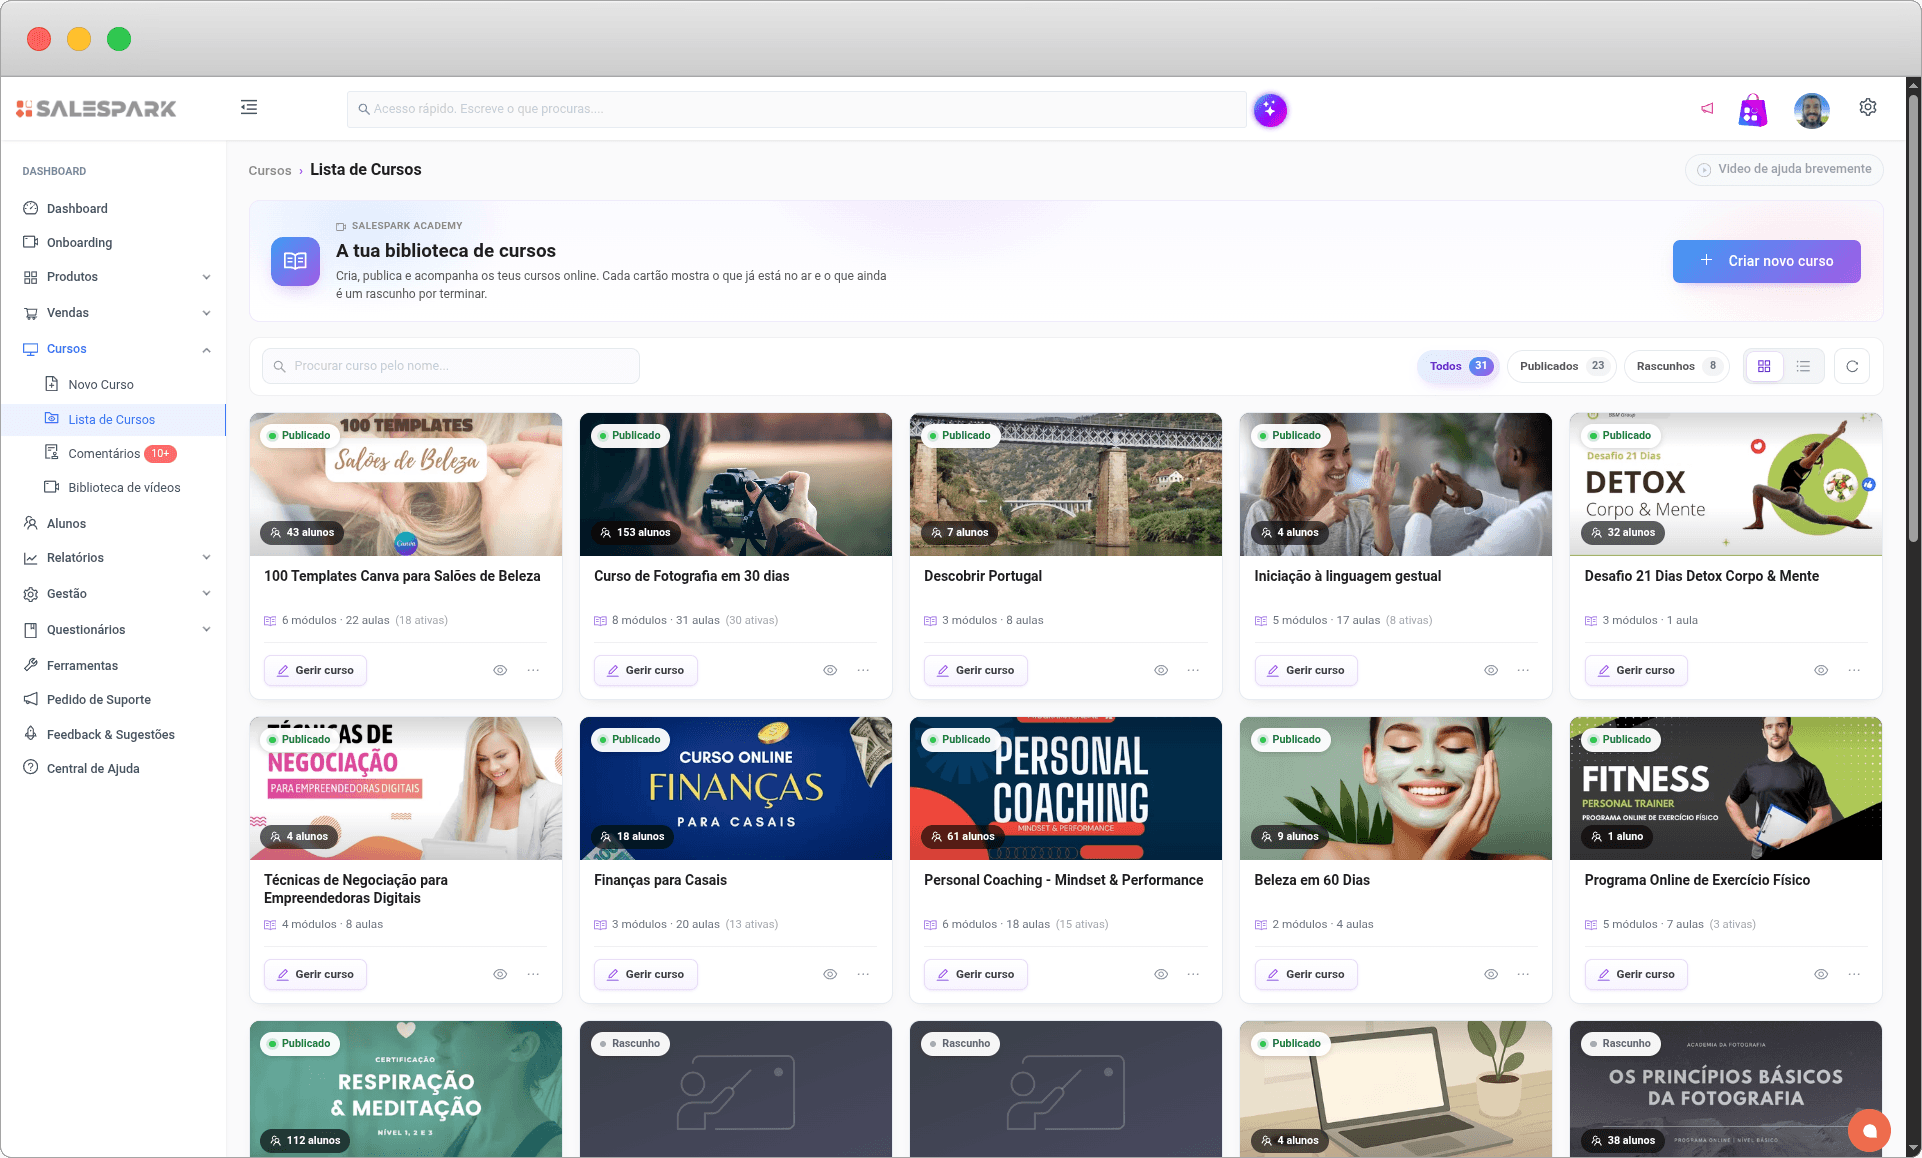Open more options for Finanças para Casais
The width and height of the screenshot is (1922, 1158).
pyautogui.click(x=863, y=974)
